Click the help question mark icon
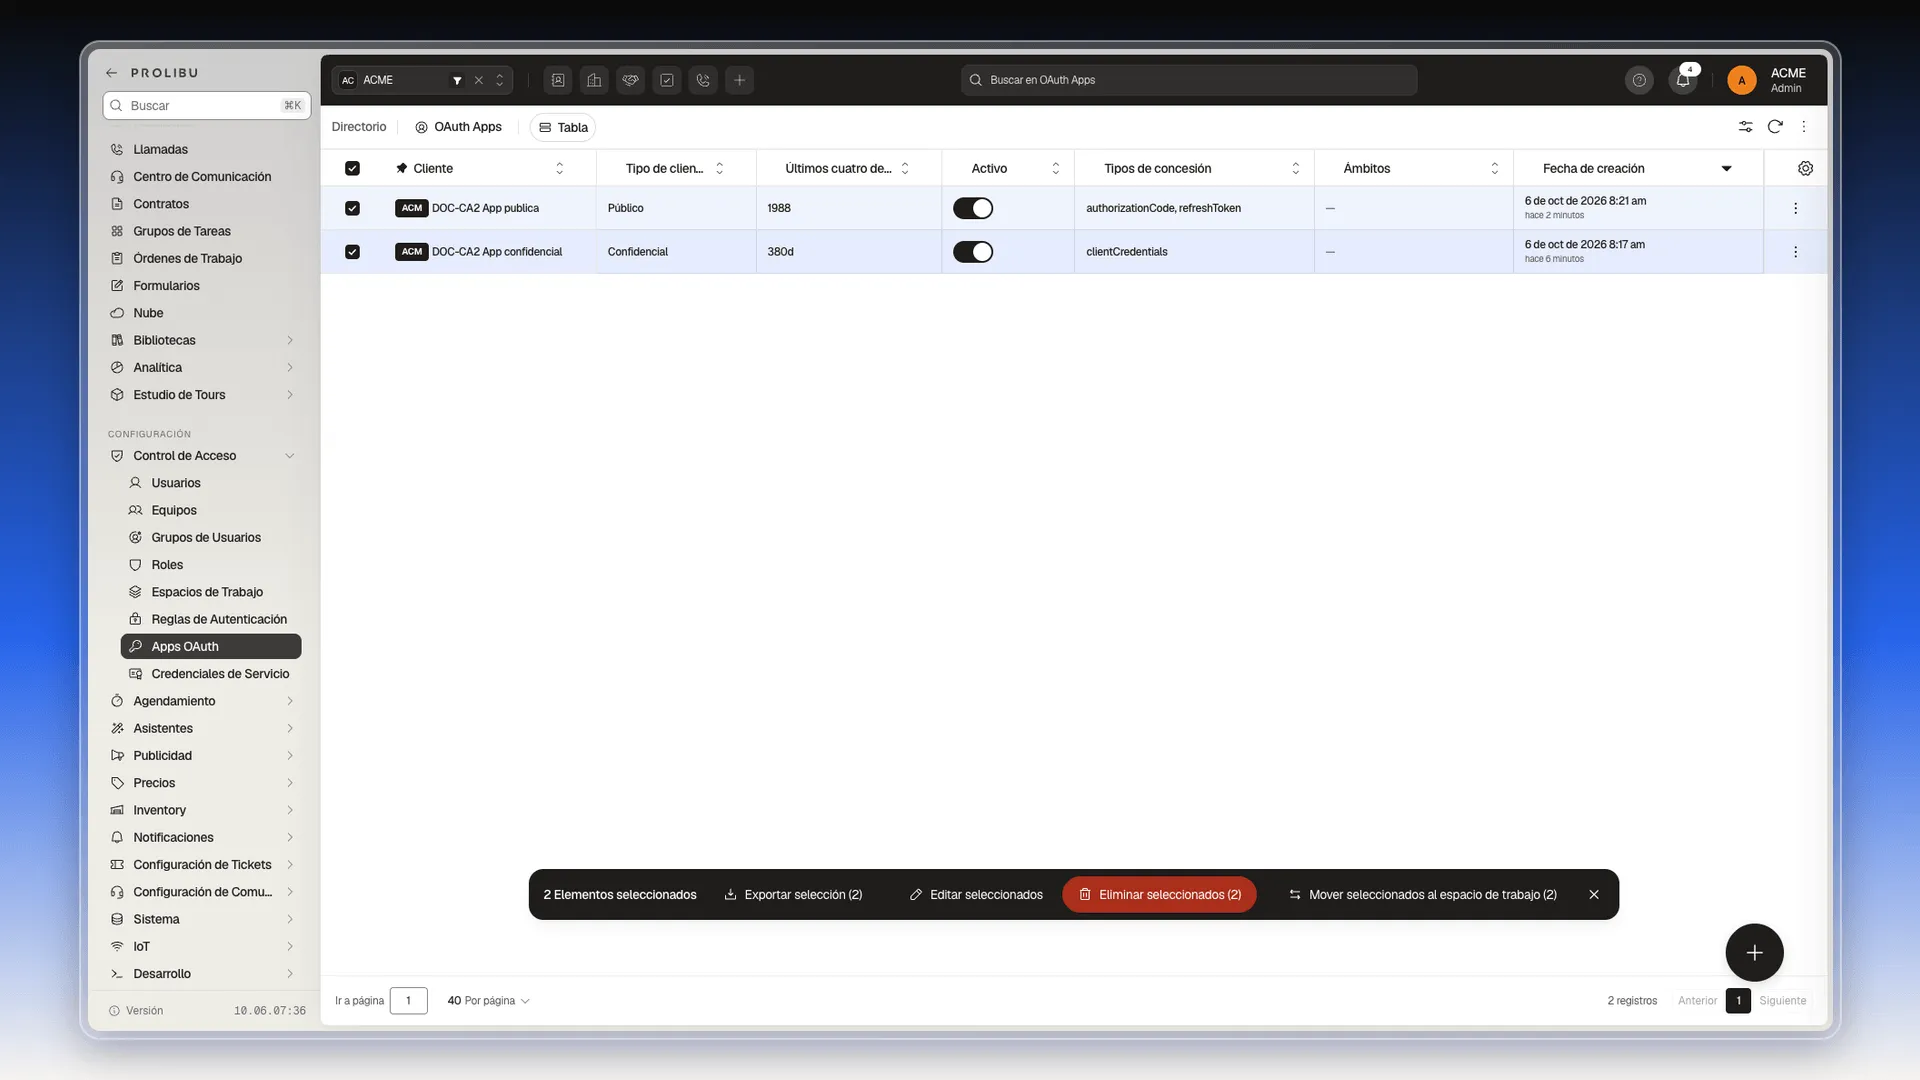Screen dimensions: 1920x1080 pos(1639,80)
